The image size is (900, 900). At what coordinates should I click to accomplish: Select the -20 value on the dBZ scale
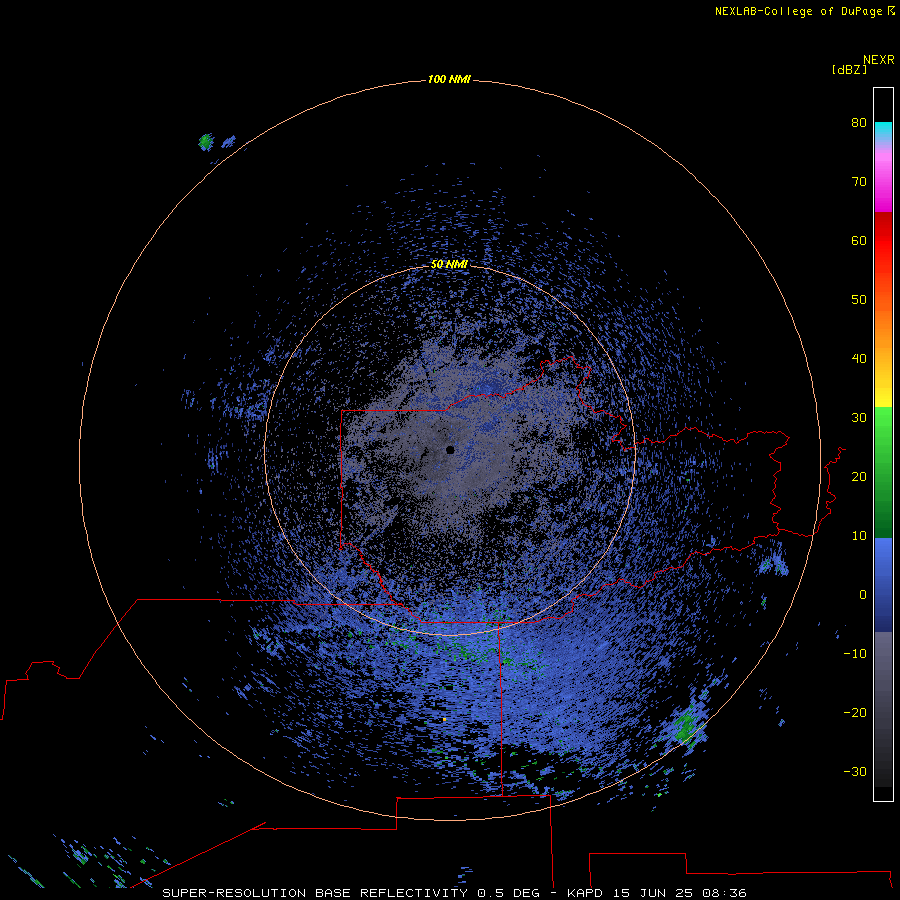tap(855, 713)
